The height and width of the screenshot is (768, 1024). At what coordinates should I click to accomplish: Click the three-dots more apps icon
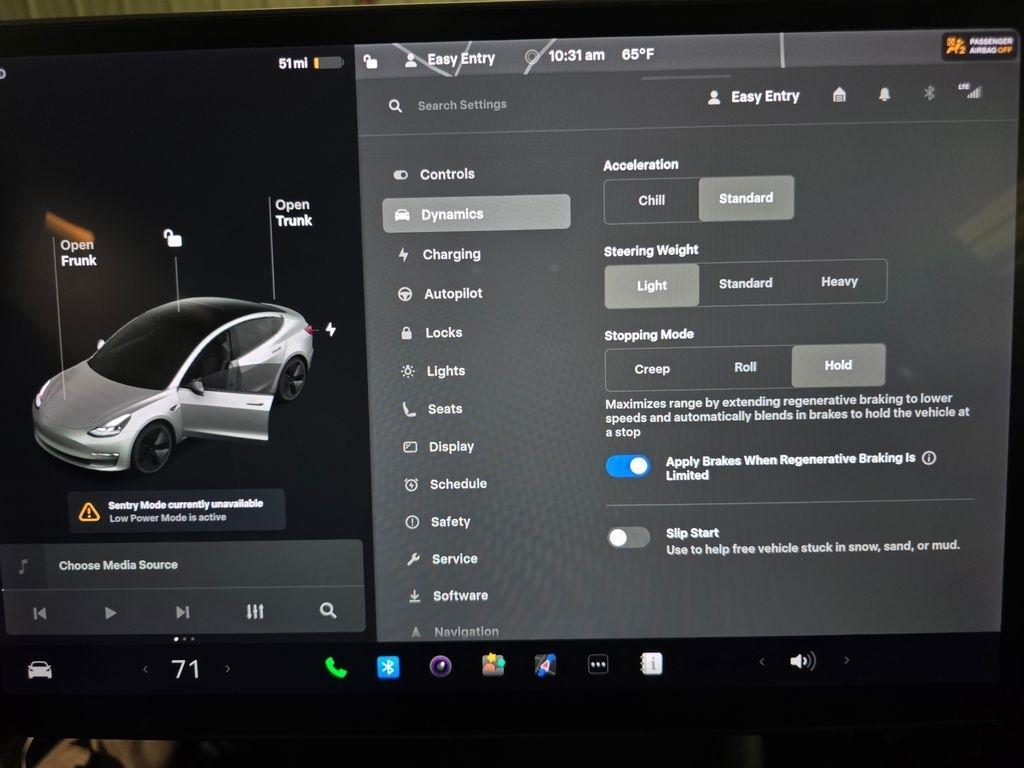pyautogui.click(x=598, y=665)
